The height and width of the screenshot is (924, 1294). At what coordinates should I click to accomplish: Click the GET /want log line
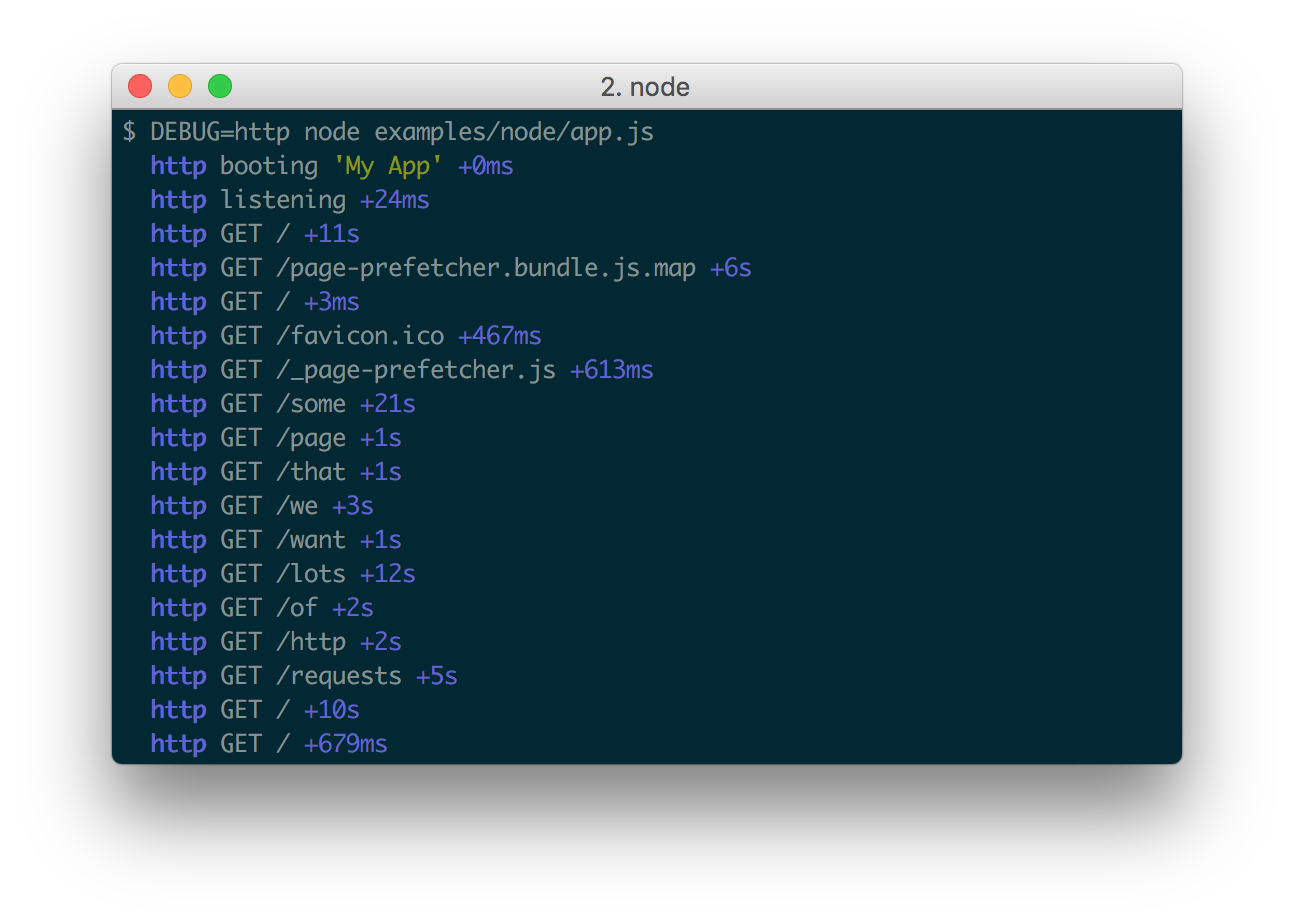pyautogui.click(x=283, y=540)
